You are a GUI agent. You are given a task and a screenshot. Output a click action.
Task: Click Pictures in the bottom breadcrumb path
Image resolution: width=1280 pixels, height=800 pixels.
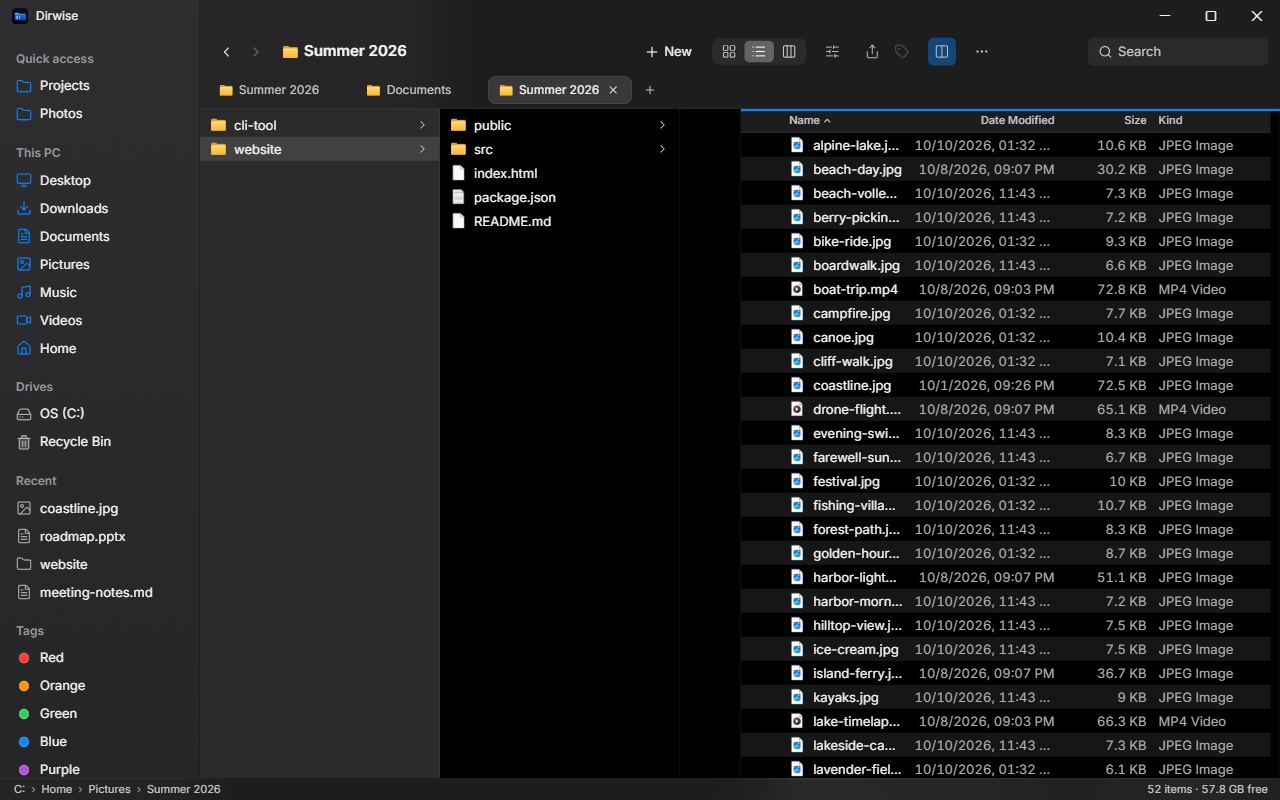point(109,789)
